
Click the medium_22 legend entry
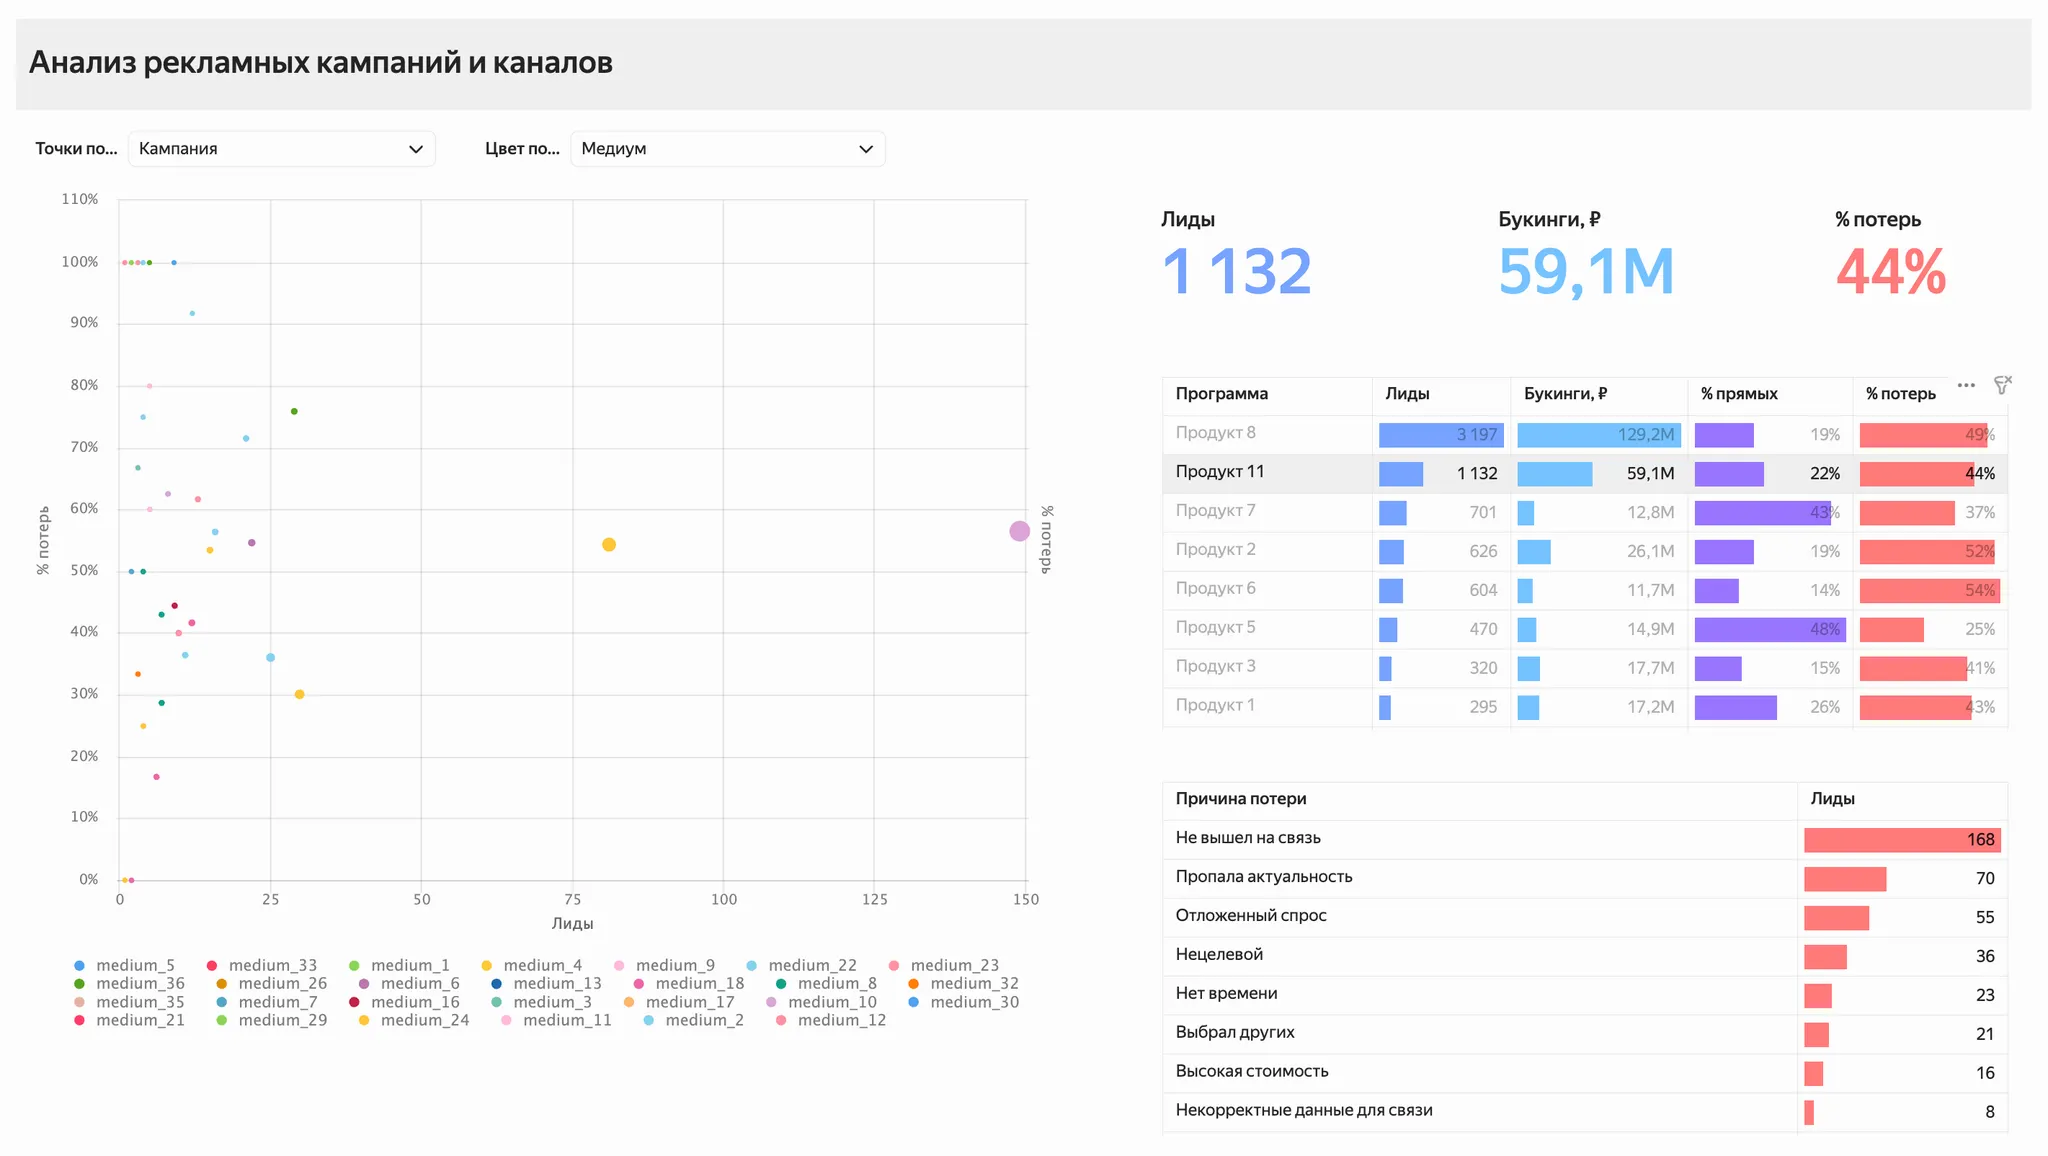[811, 966]
